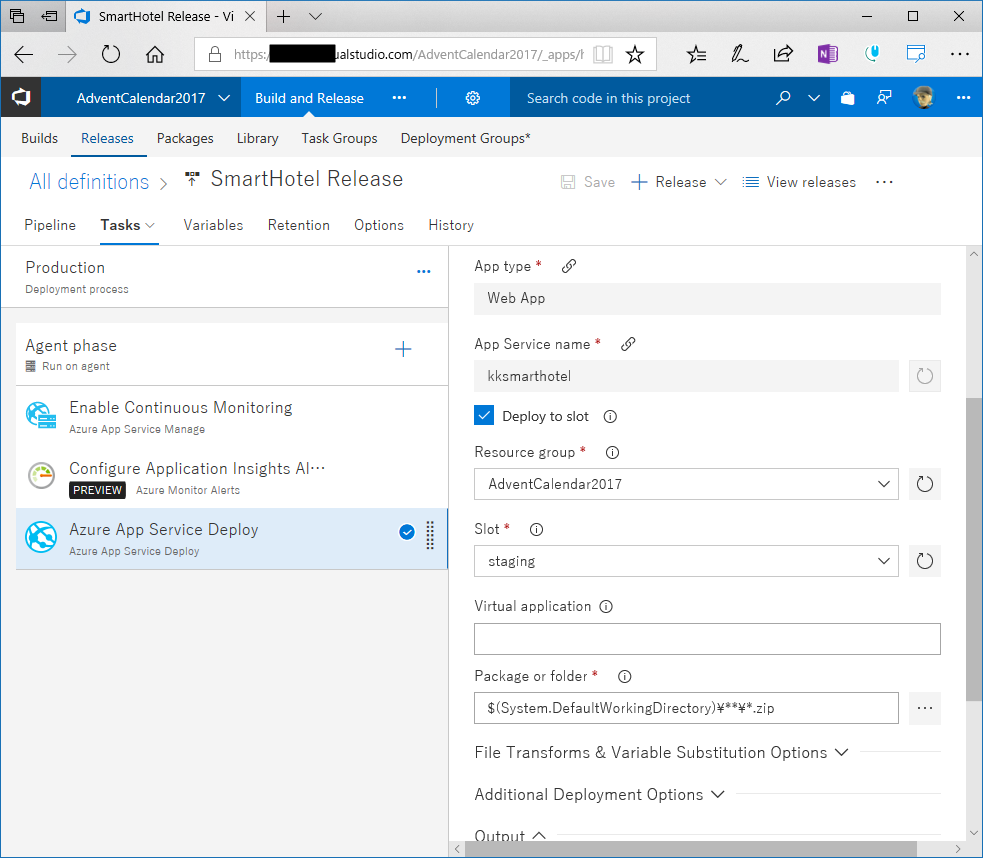Go to browser Home page
Screen dimensions: 983x858
155,55
